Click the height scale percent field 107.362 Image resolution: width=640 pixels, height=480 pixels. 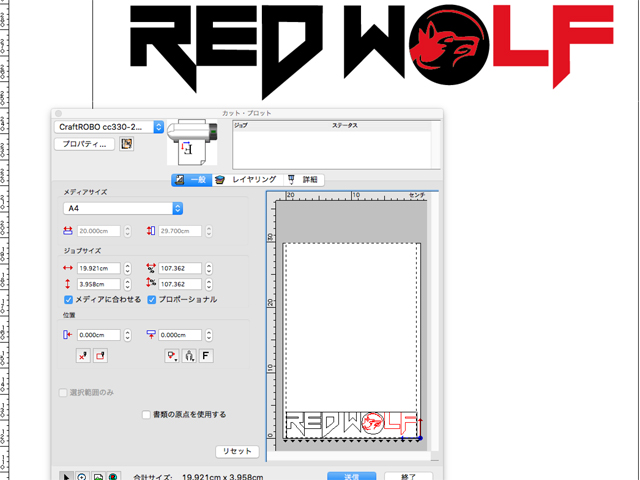pyautogui.click(x=180, y=284)
